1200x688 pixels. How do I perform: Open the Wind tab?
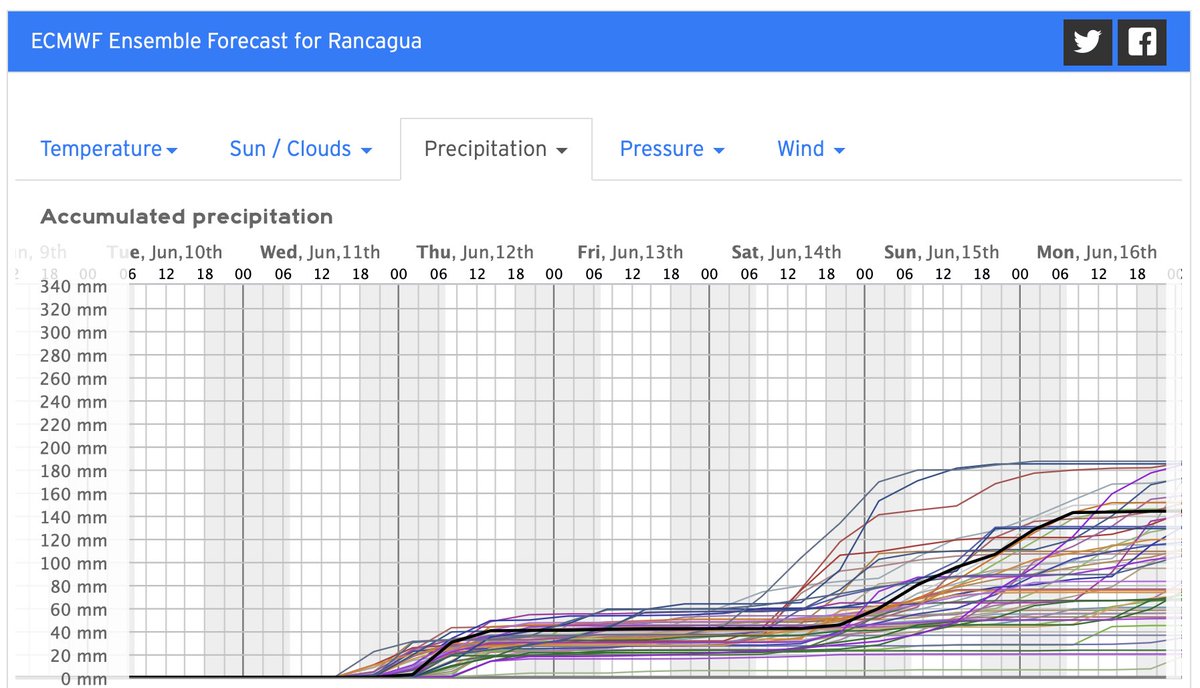pyautogui.click(x=811, y=149)
